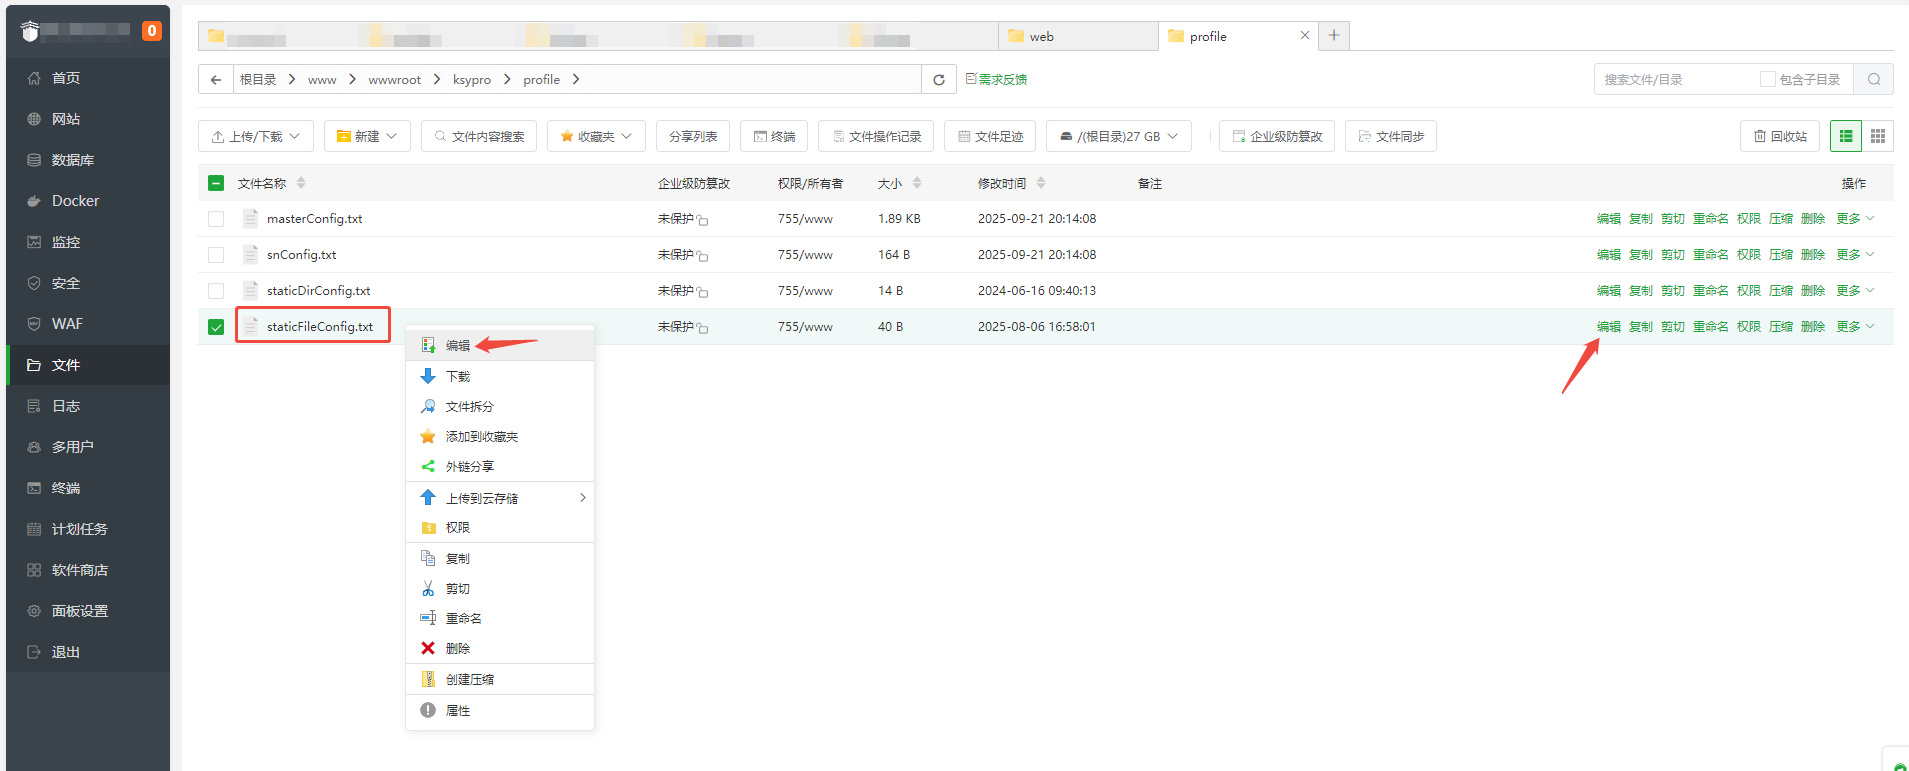Open 回收站 recycle bin

click(x=1780, y=136)
